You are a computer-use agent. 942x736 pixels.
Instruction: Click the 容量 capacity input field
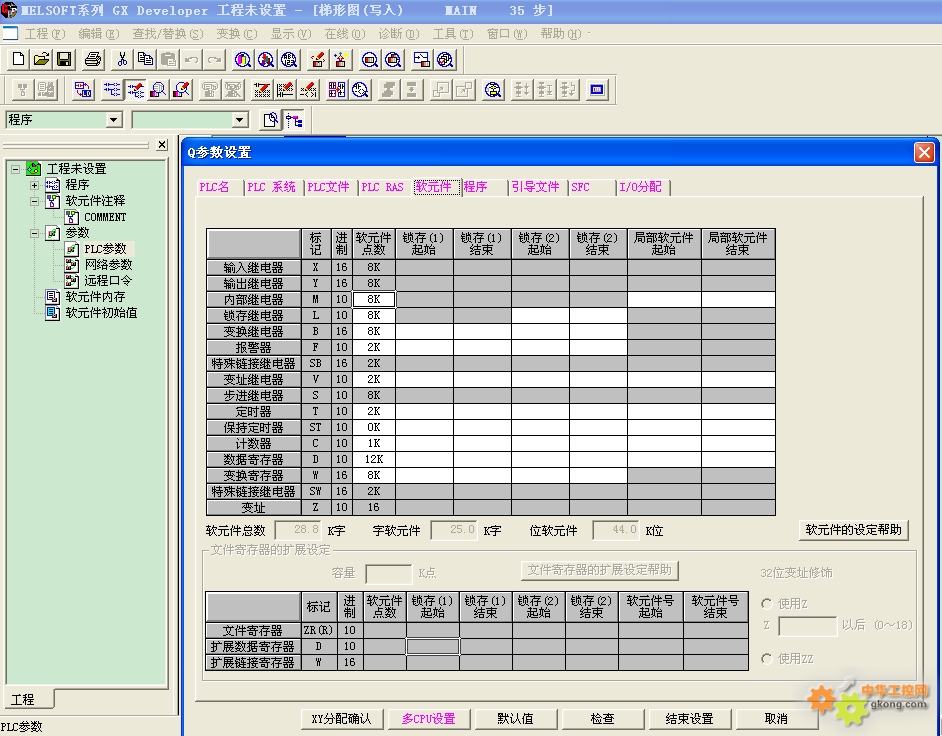[389, 573]
